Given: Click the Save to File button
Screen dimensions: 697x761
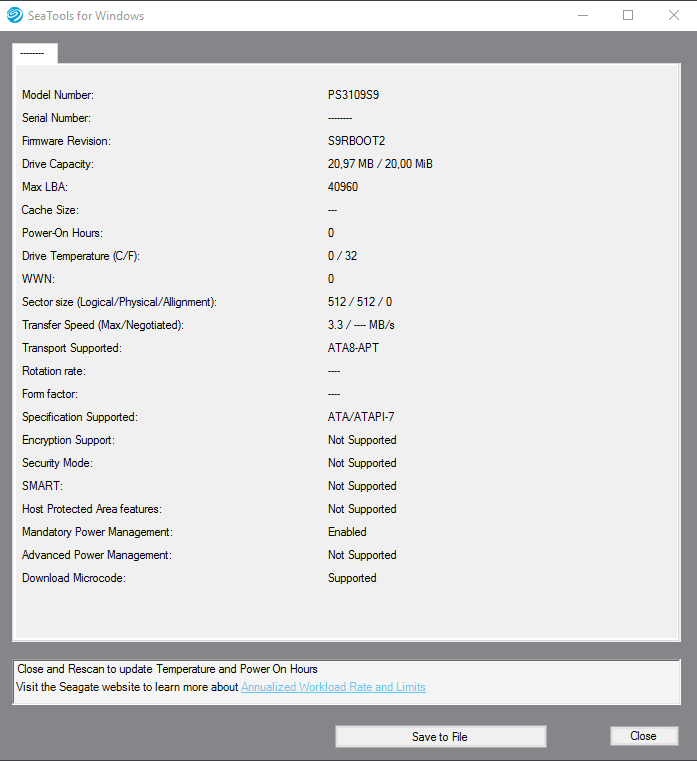Looking at the screenshot, I should click(441, 736).
